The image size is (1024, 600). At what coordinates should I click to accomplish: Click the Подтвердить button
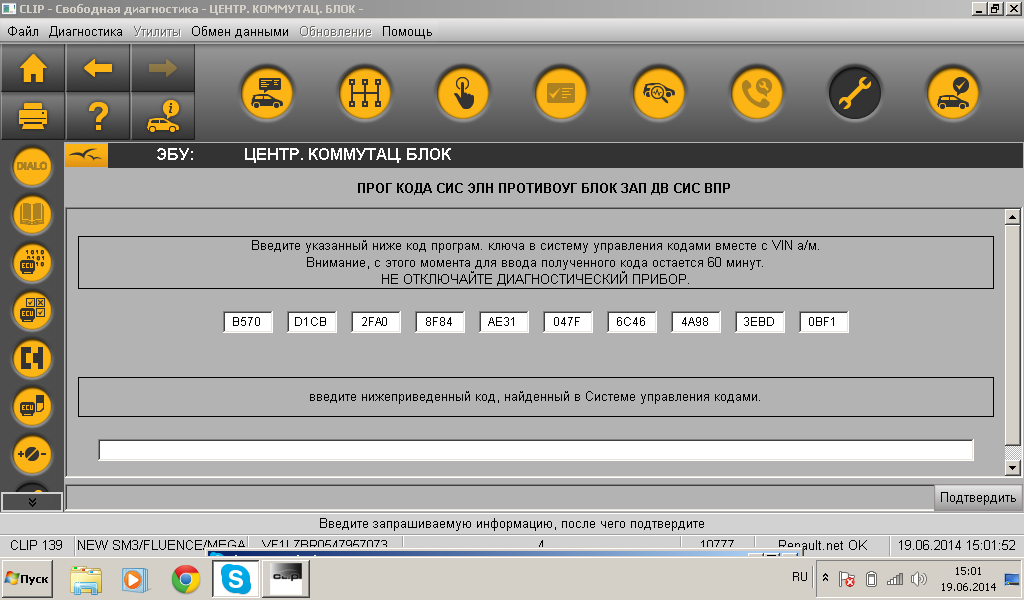[x=978, y=497]
